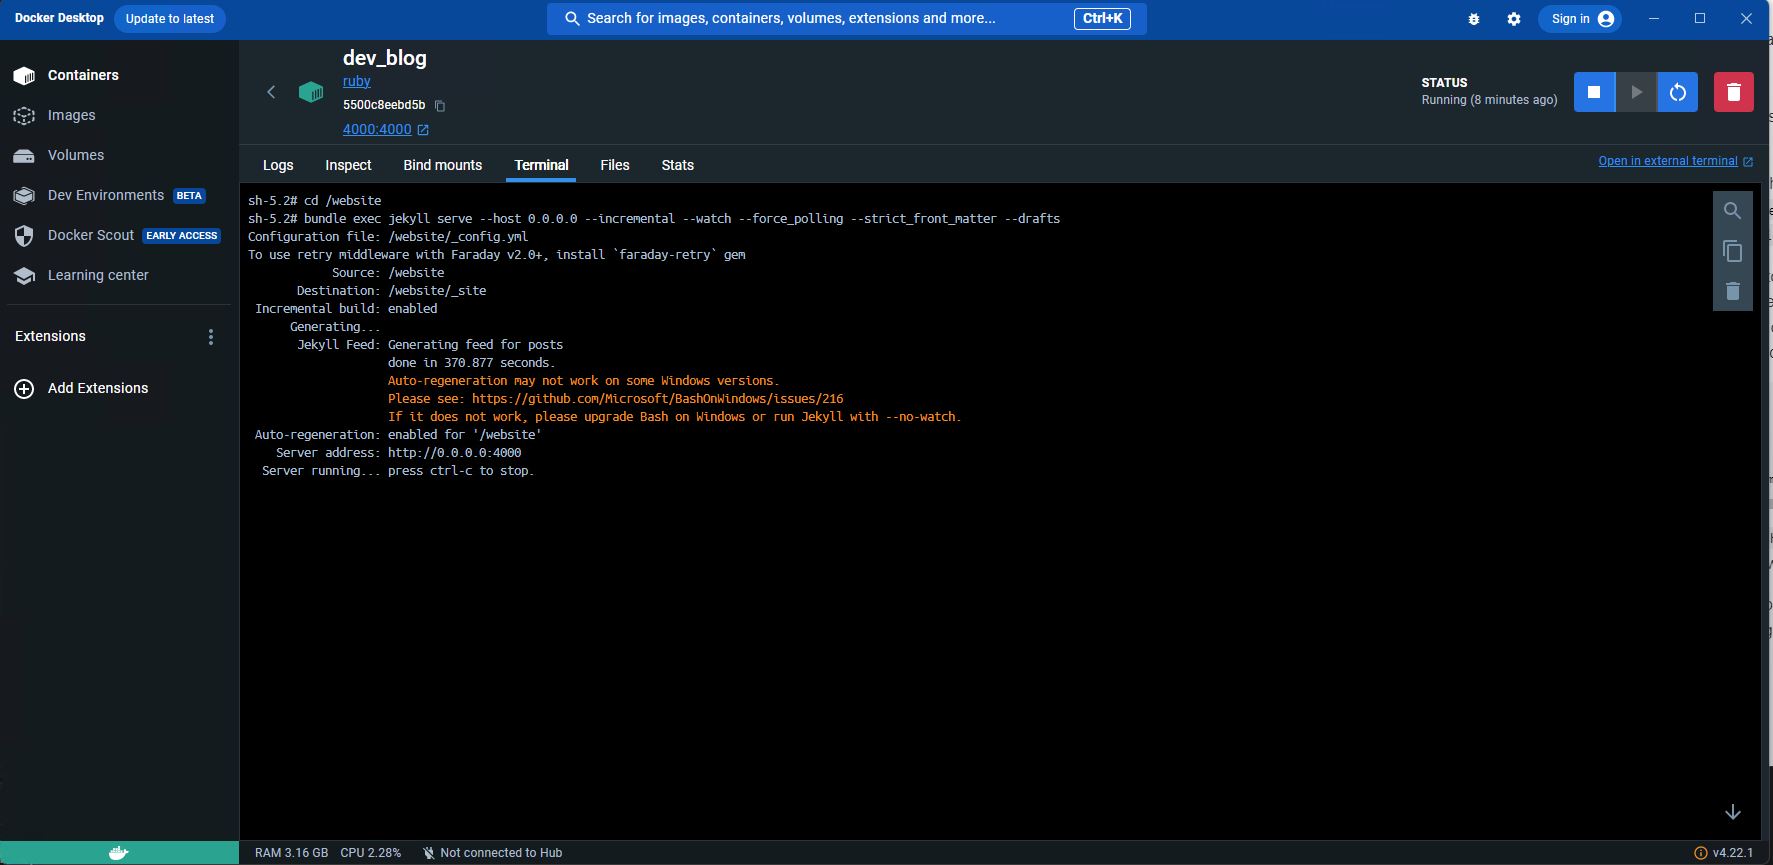Click the Containers sidebar icon

[x=25, y=75]
